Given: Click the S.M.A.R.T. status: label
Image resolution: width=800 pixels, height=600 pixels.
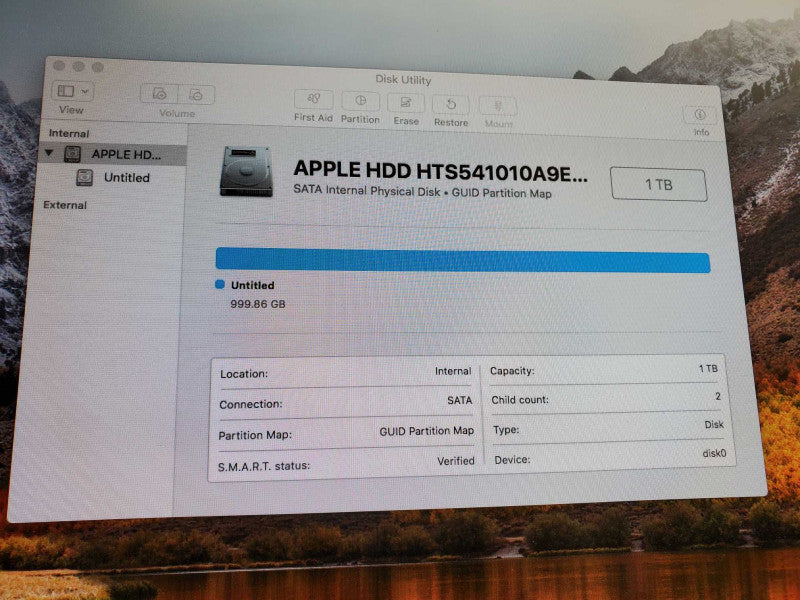Looking at the screenshot, I should pyautogui.click(x=264, y=466).
